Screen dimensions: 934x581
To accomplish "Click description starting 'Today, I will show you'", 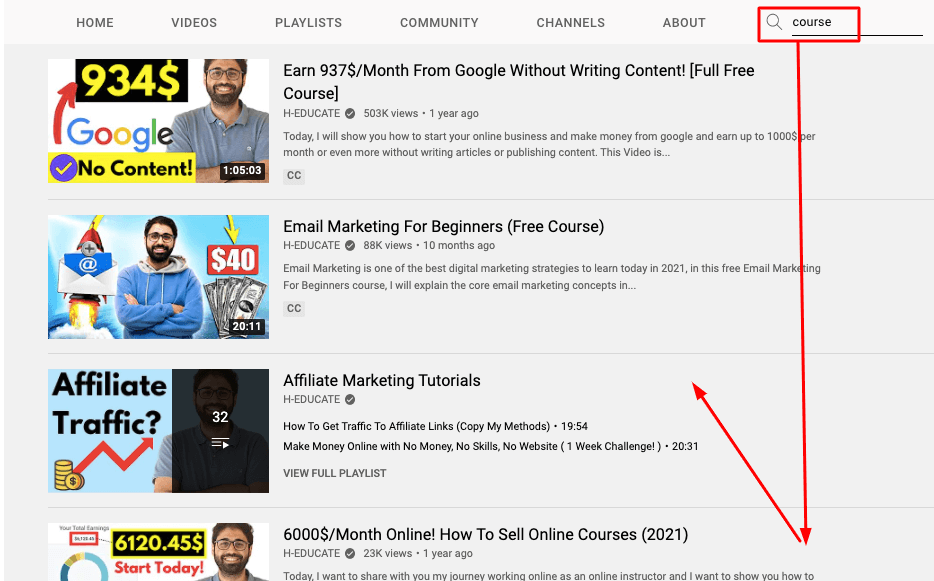I will pyautogui.click(x=549, y=144).
